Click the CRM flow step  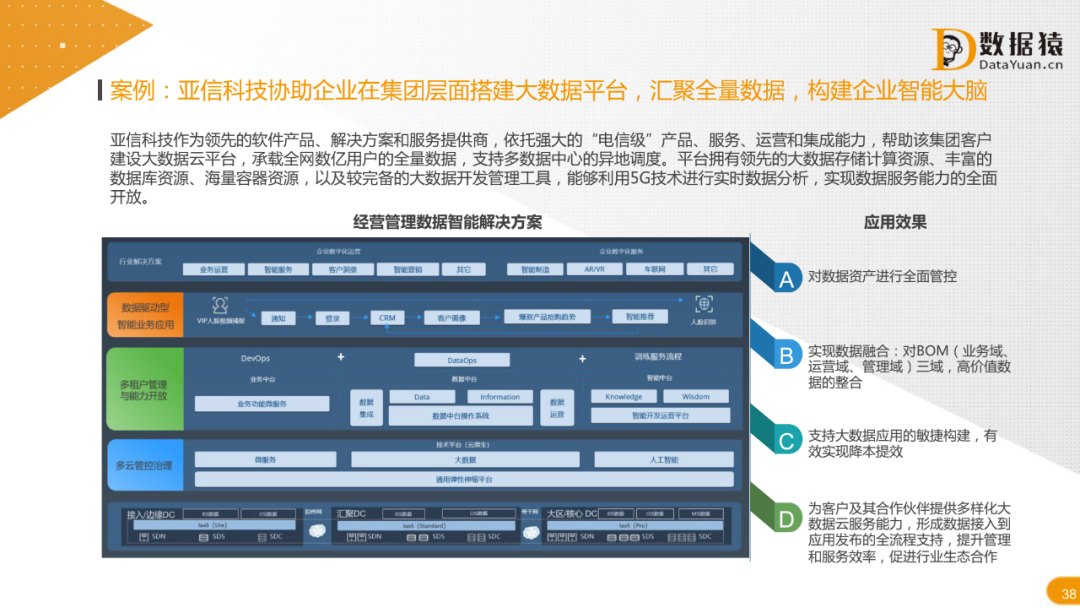click(387, 317)
